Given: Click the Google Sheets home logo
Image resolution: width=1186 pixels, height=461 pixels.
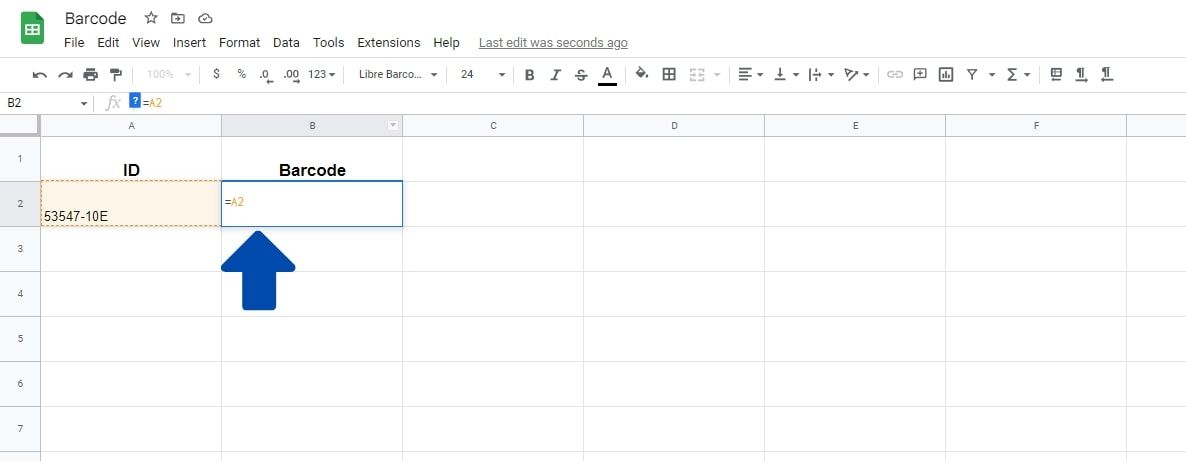Looking at the screenshot, I should 33,29.
